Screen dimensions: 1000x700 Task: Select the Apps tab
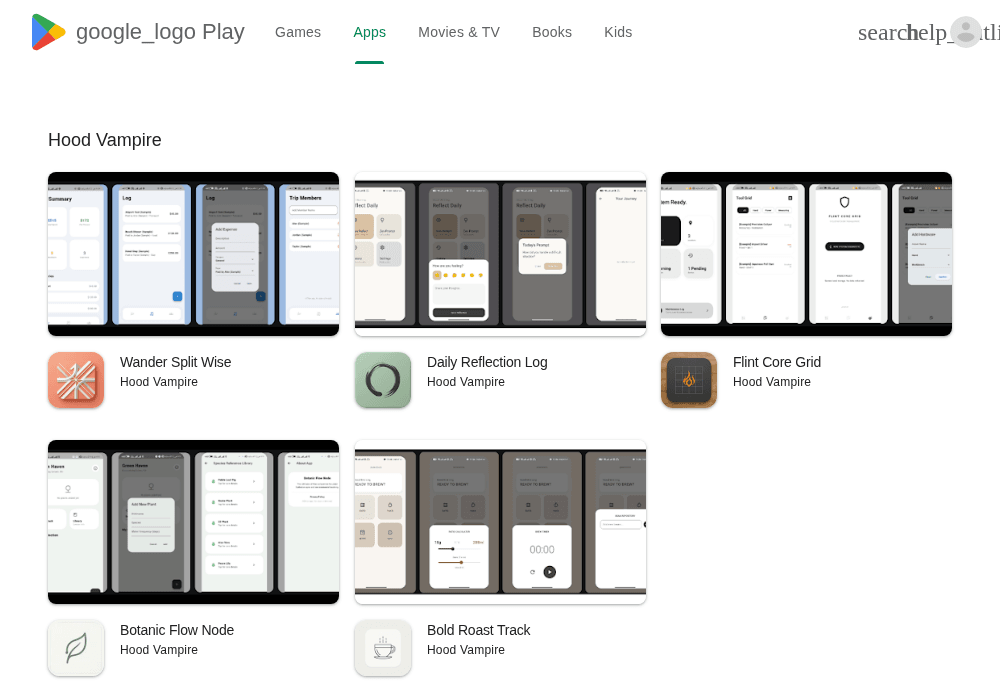tap(369, 32)
